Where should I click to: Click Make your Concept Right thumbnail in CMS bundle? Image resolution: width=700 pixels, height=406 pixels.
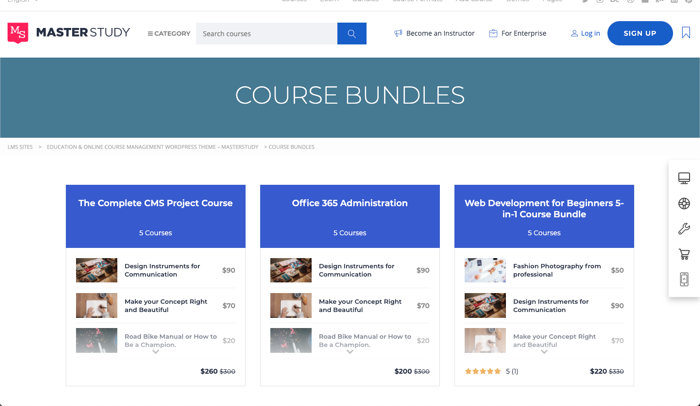(96, 306)
